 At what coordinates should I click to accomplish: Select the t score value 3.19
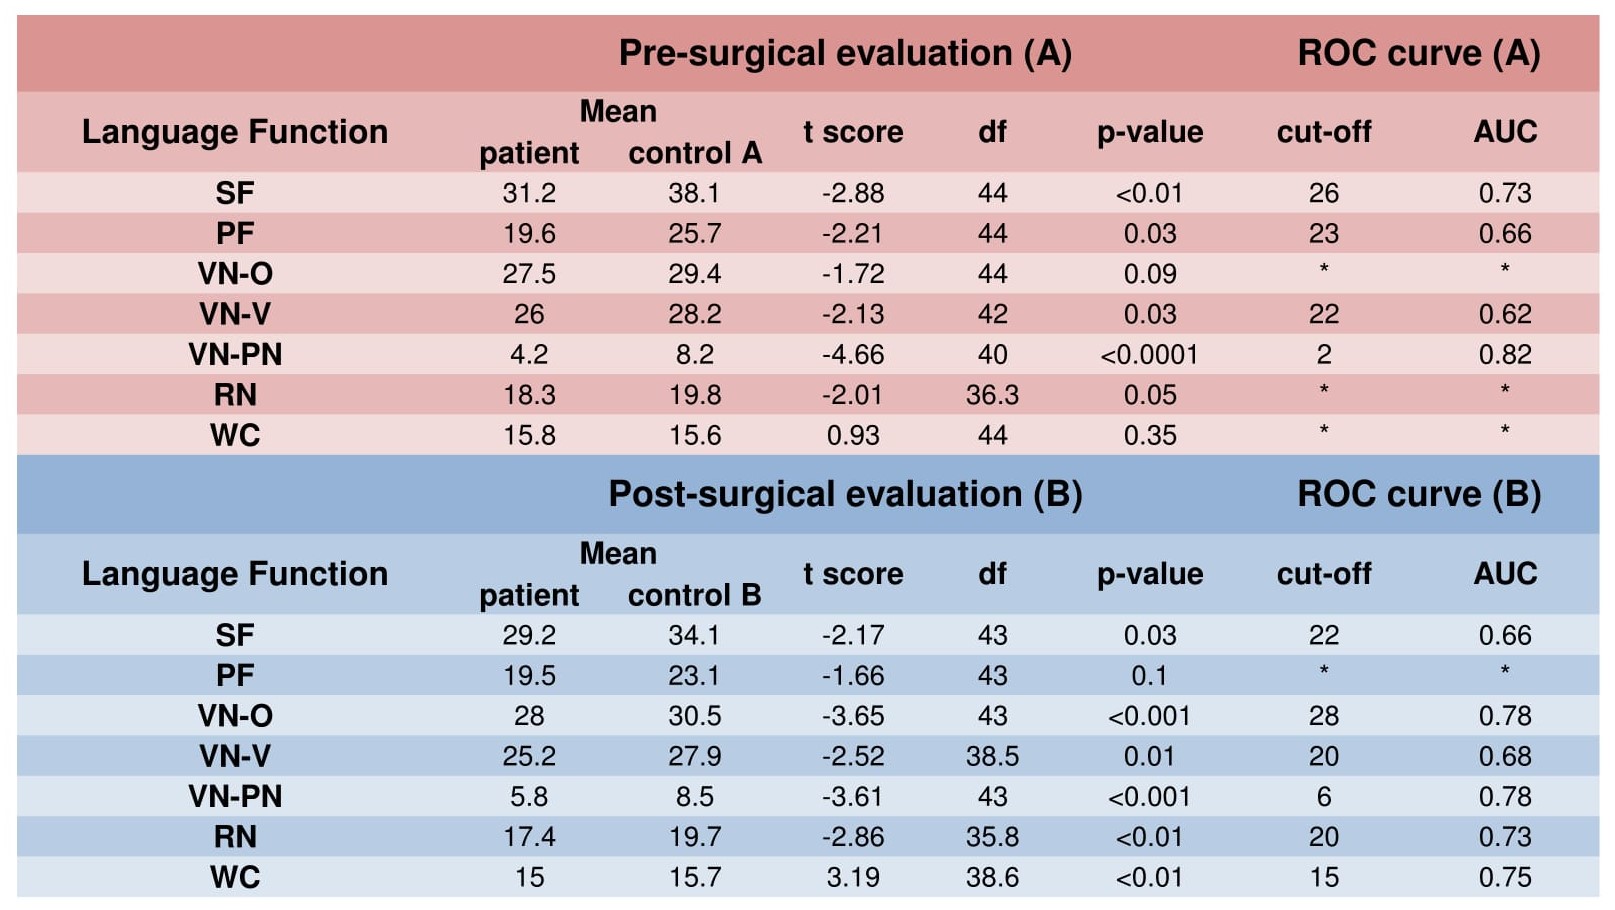point(853,877)
